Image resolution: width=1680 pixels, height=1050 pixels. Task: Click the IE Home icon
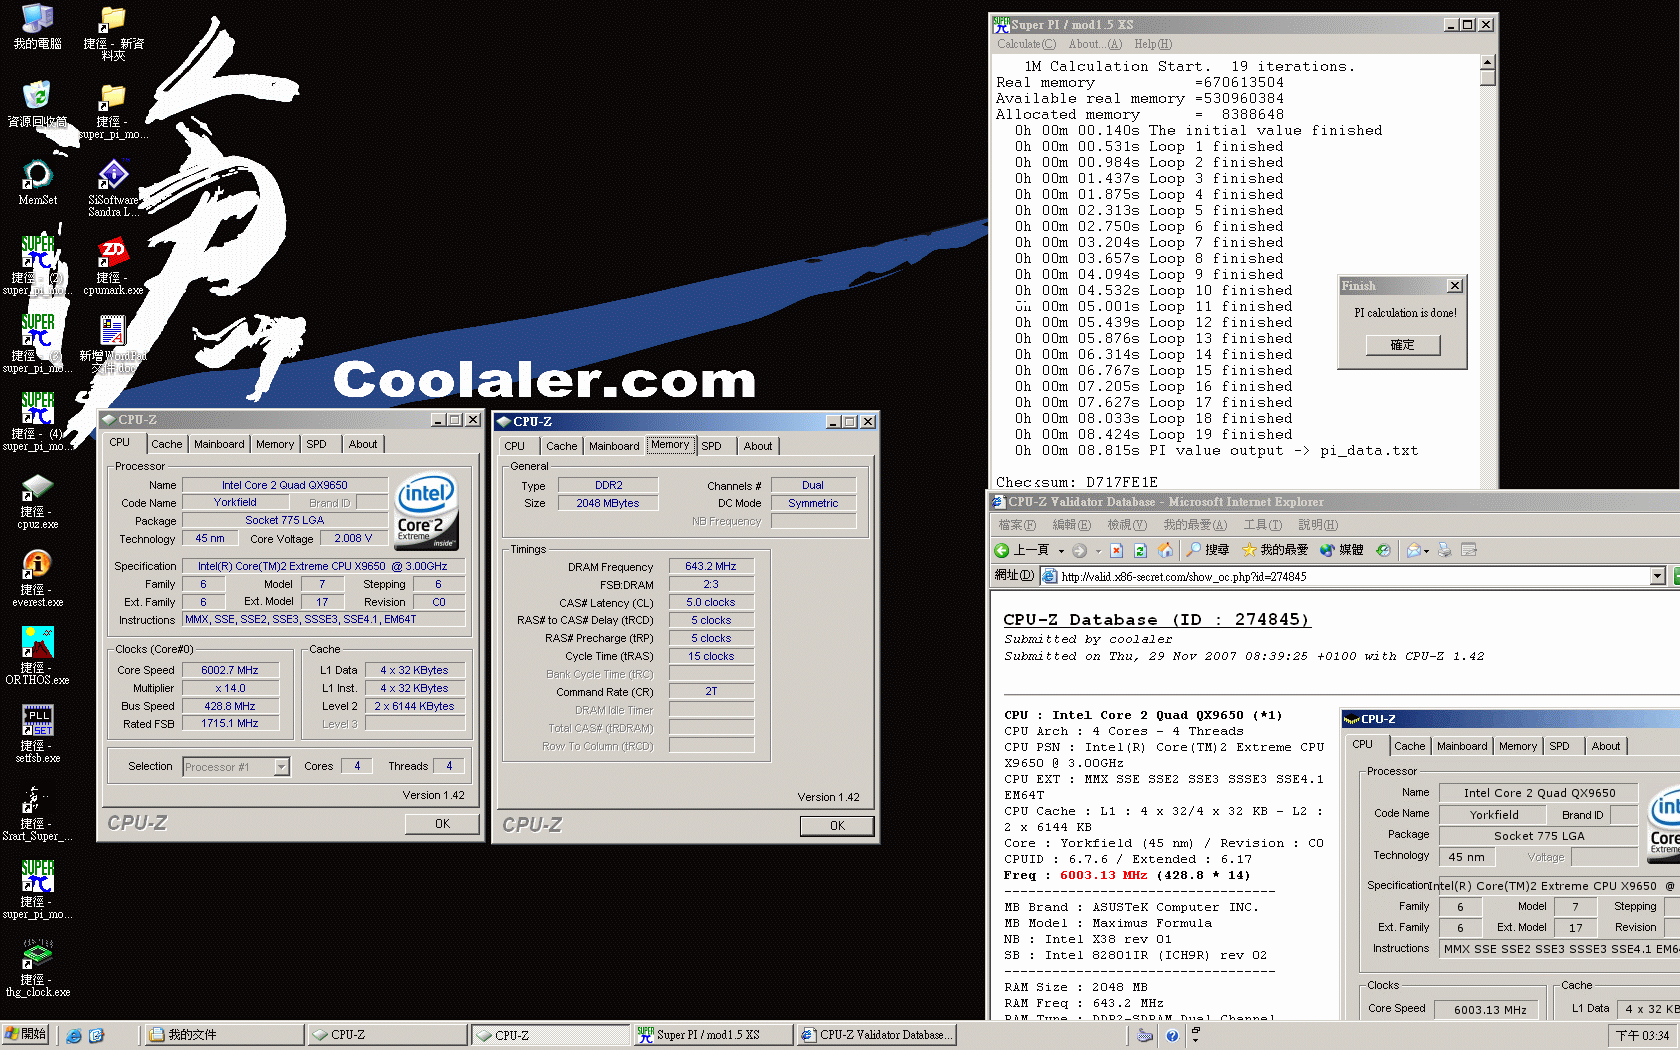click(x=1166, y=550)
